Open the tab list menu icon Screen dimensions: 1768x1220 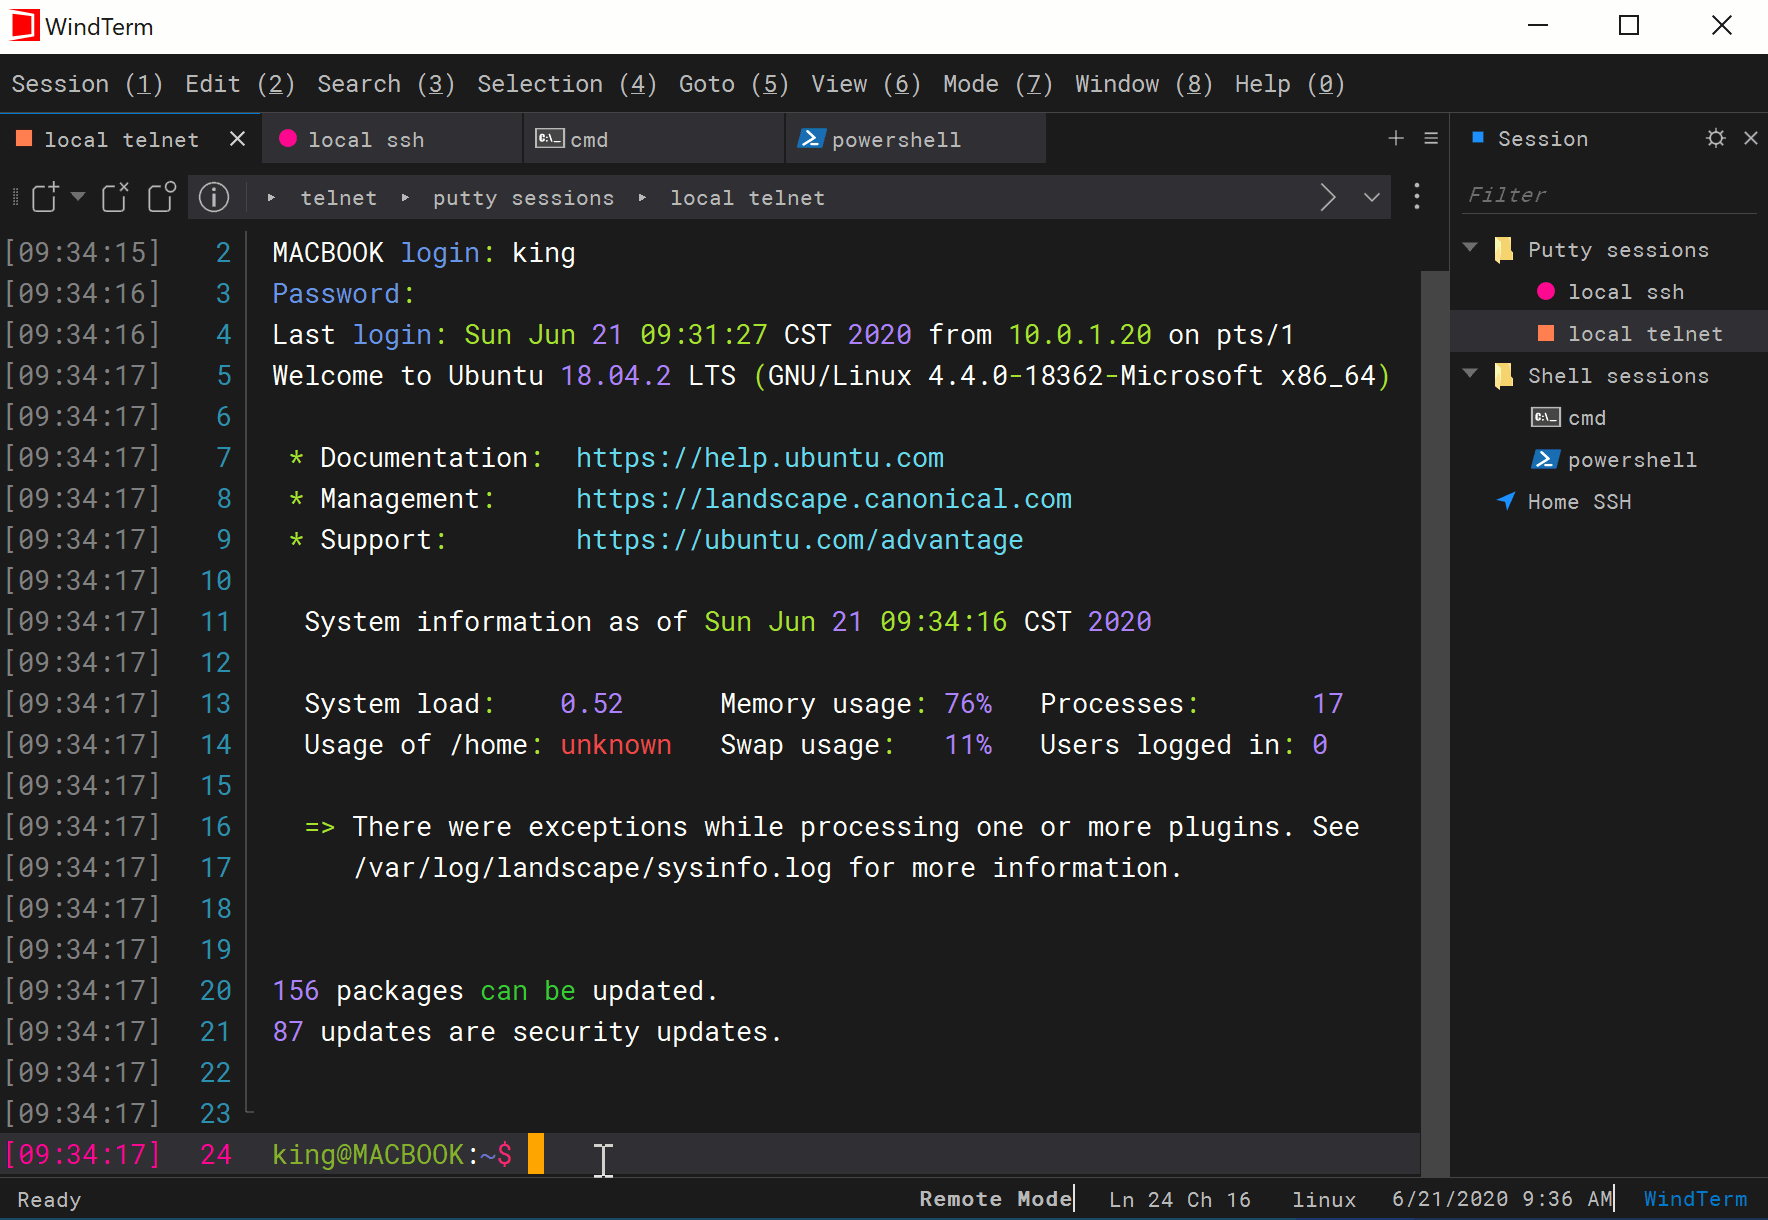[1431, 138]
